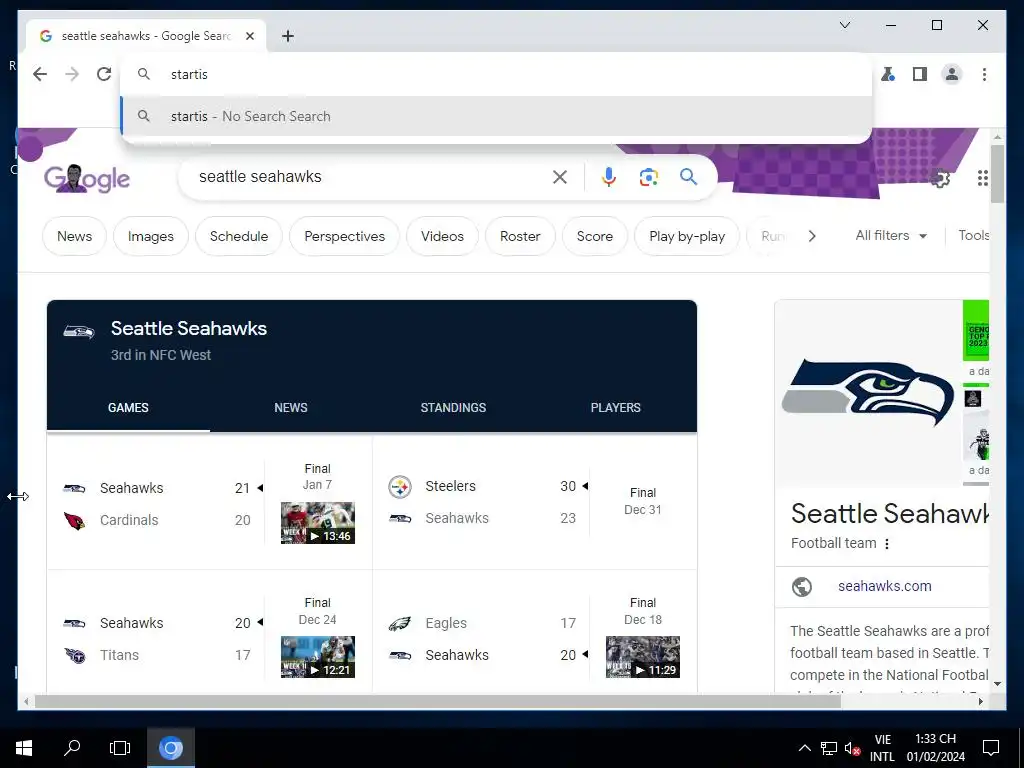
Task: Submit search with the magnifier icon
Action: click(x=688, y=177)
